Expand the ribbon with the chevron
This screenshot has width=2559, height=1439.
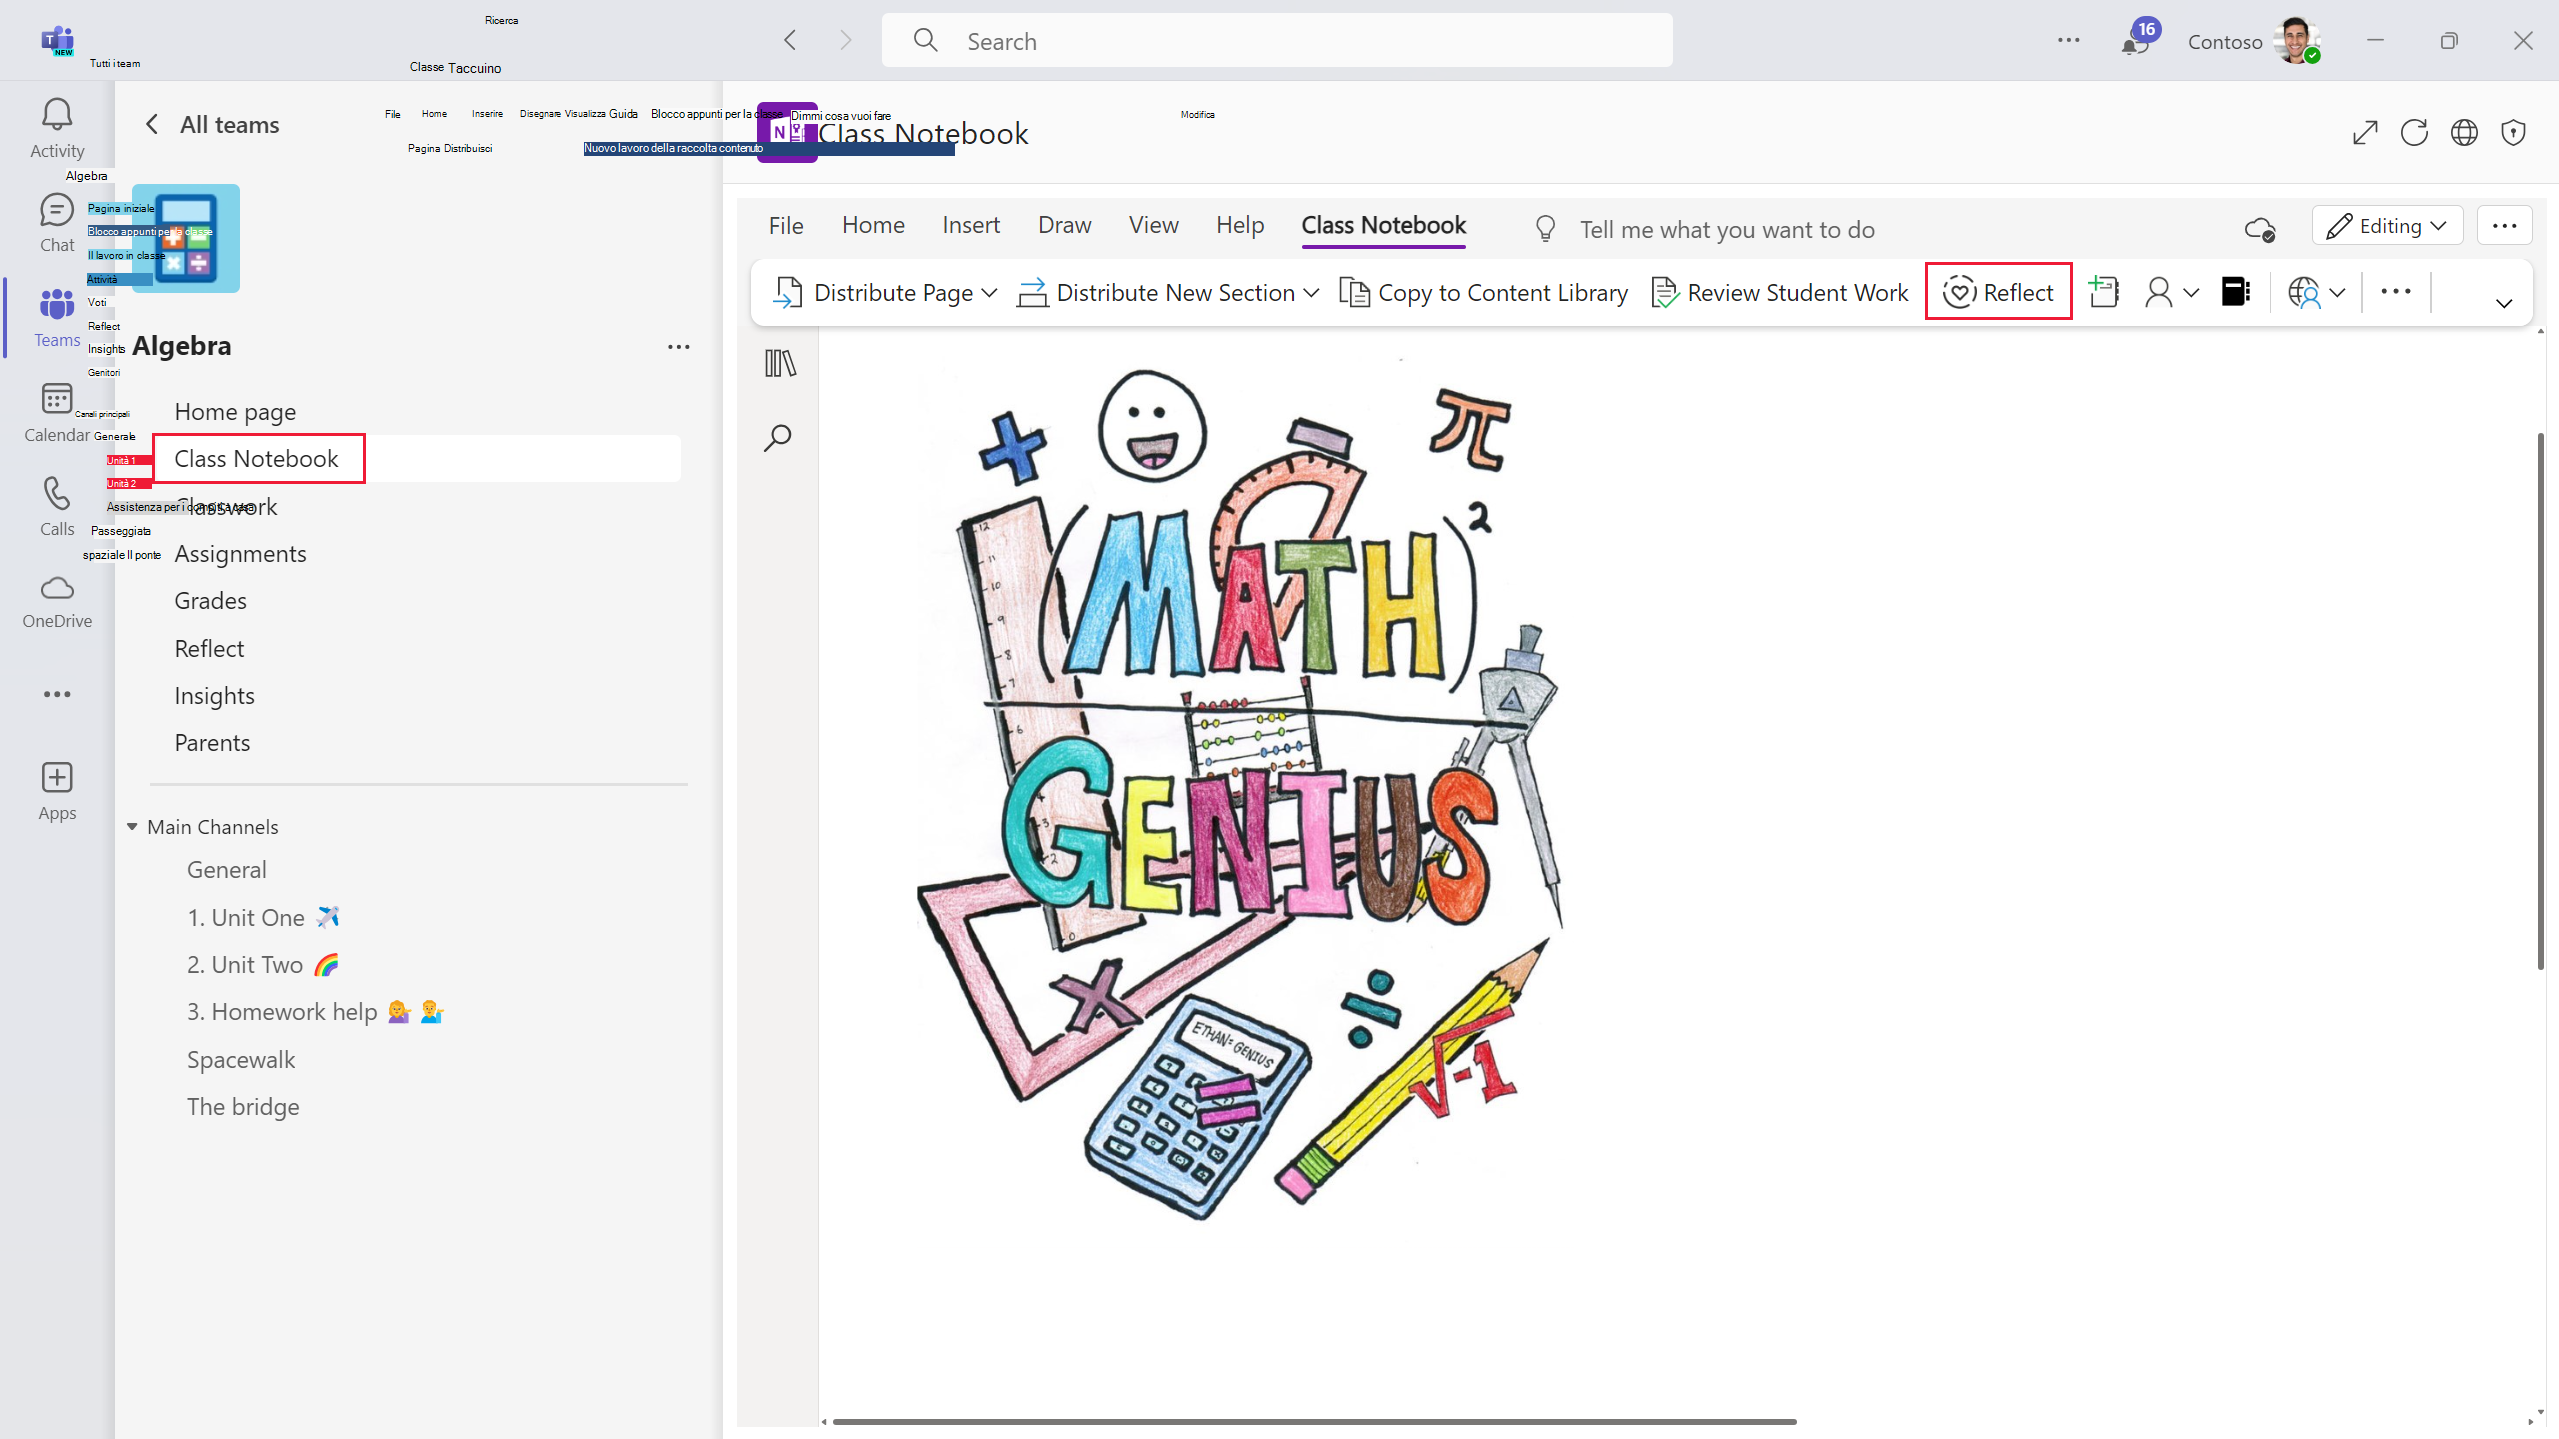click(2504, 303)
